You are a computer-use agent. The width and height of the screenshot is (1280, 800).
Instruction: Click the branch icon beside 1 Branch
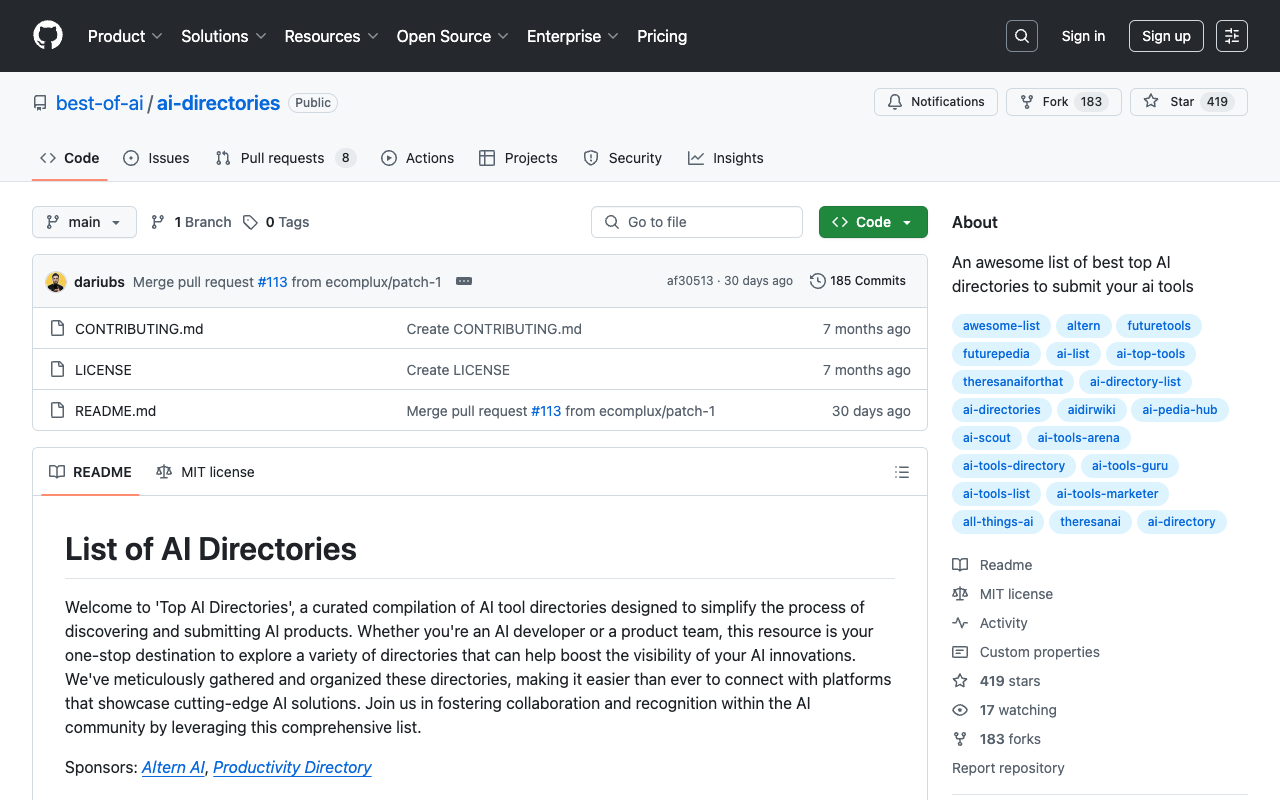click(x=158, y=222)
